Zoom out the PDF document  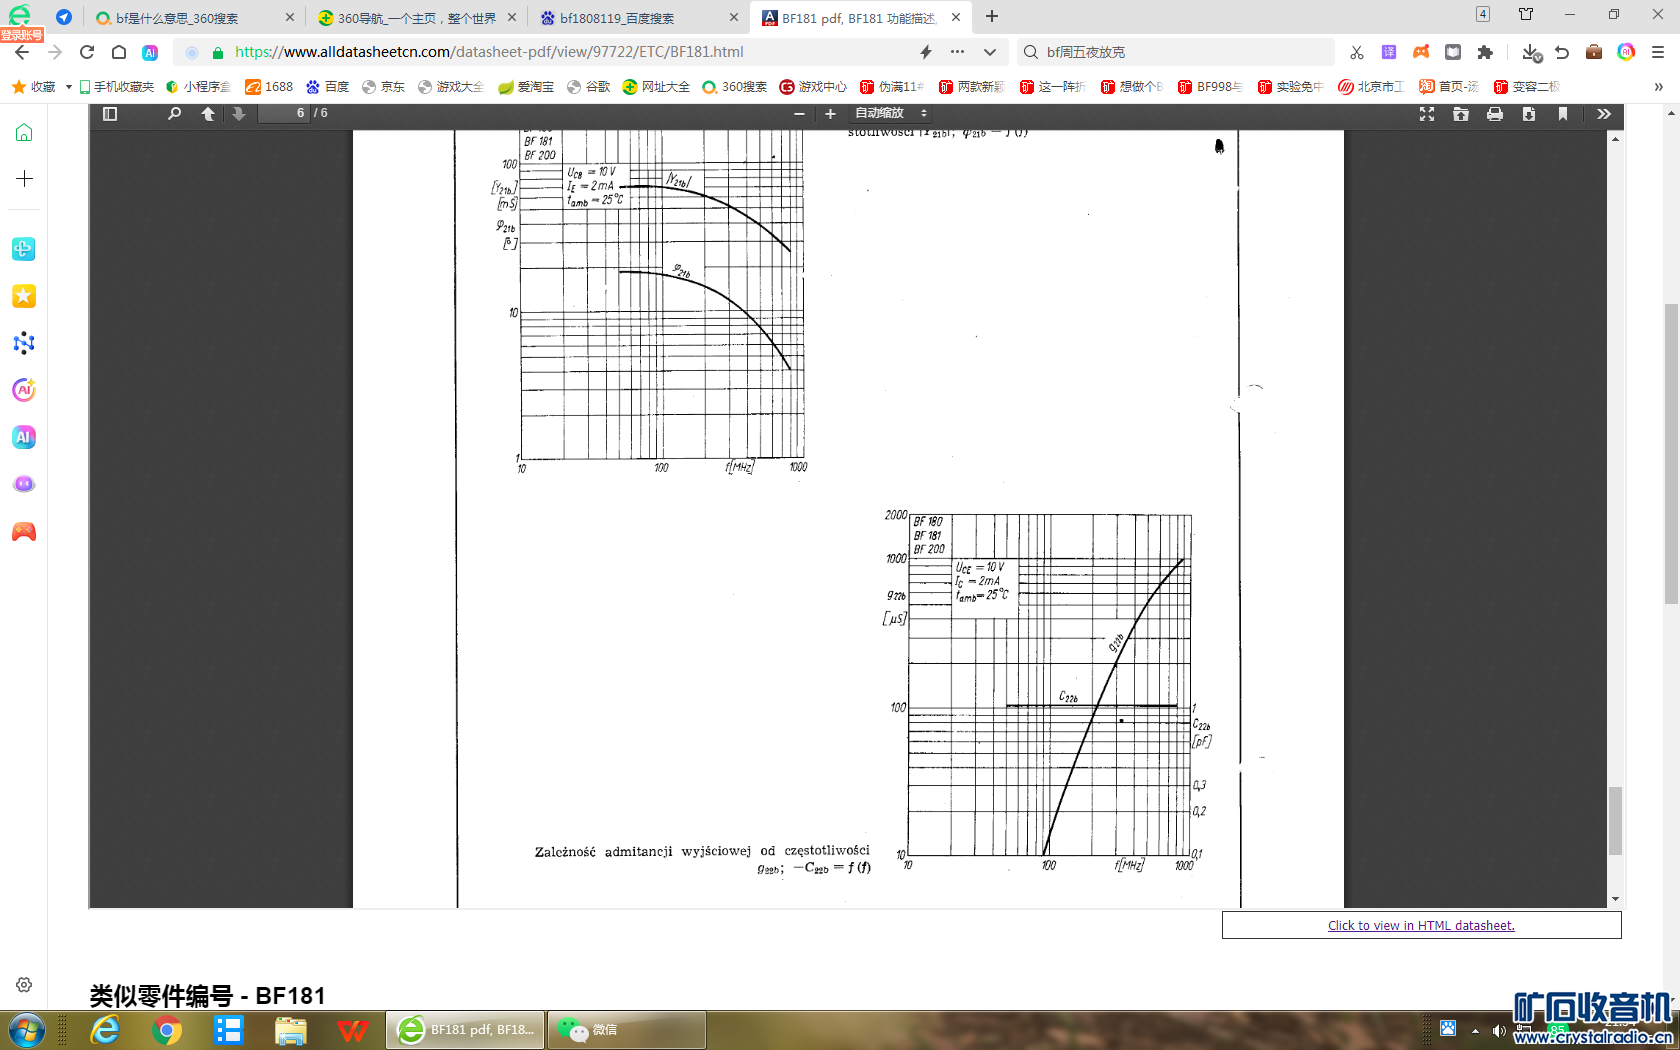pyautogui.click(x=799, y=114)
